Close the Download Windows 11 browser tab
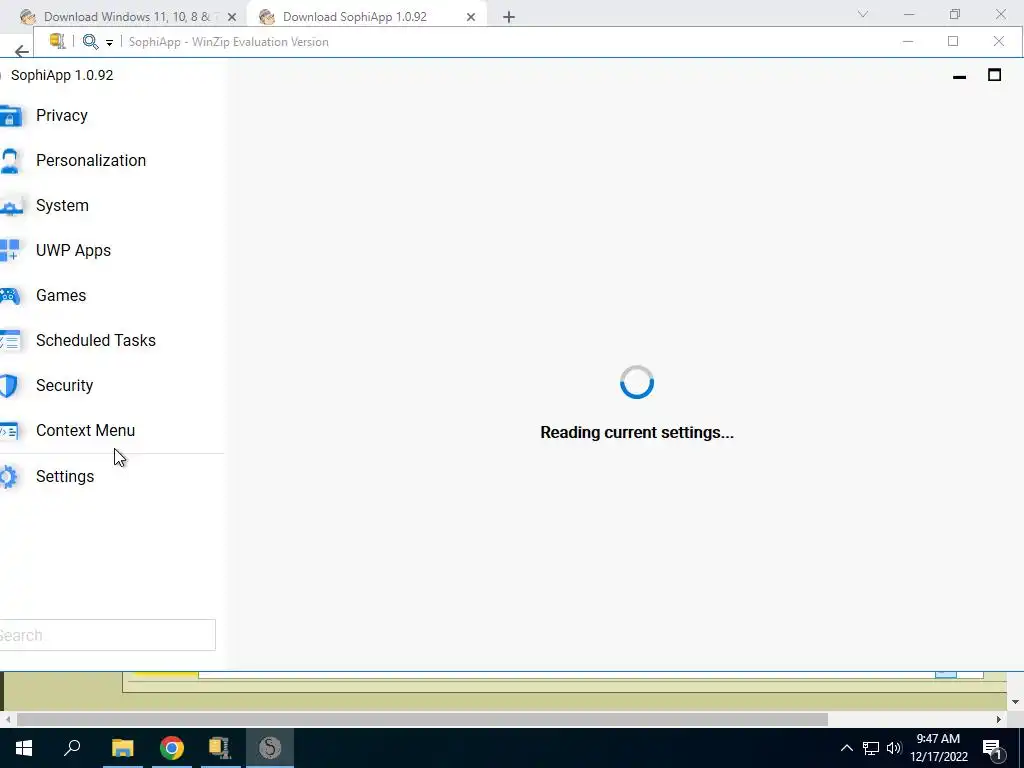Viewport: 1024px width, 768px height. click(231, 17)
